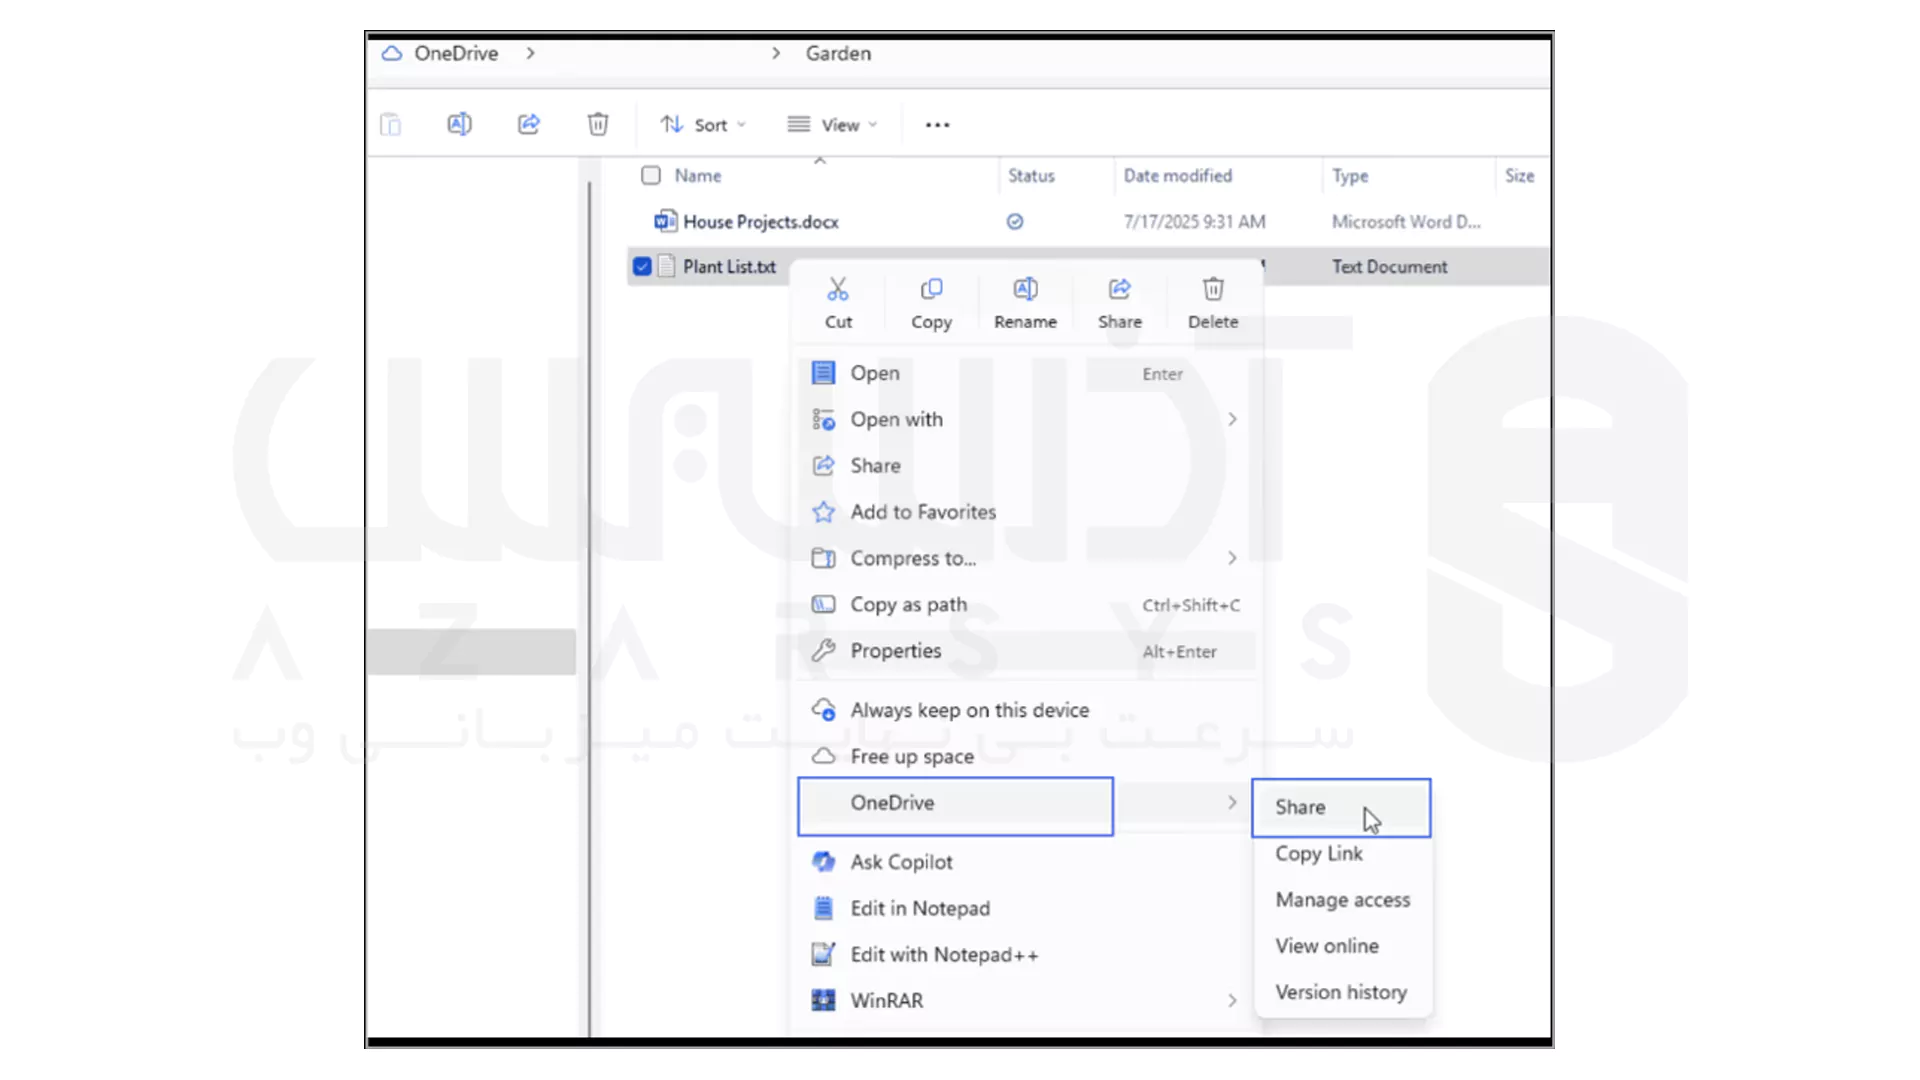
Task: Click Version history in OneDrive submenu
Action: click(x=1341, y=992)
